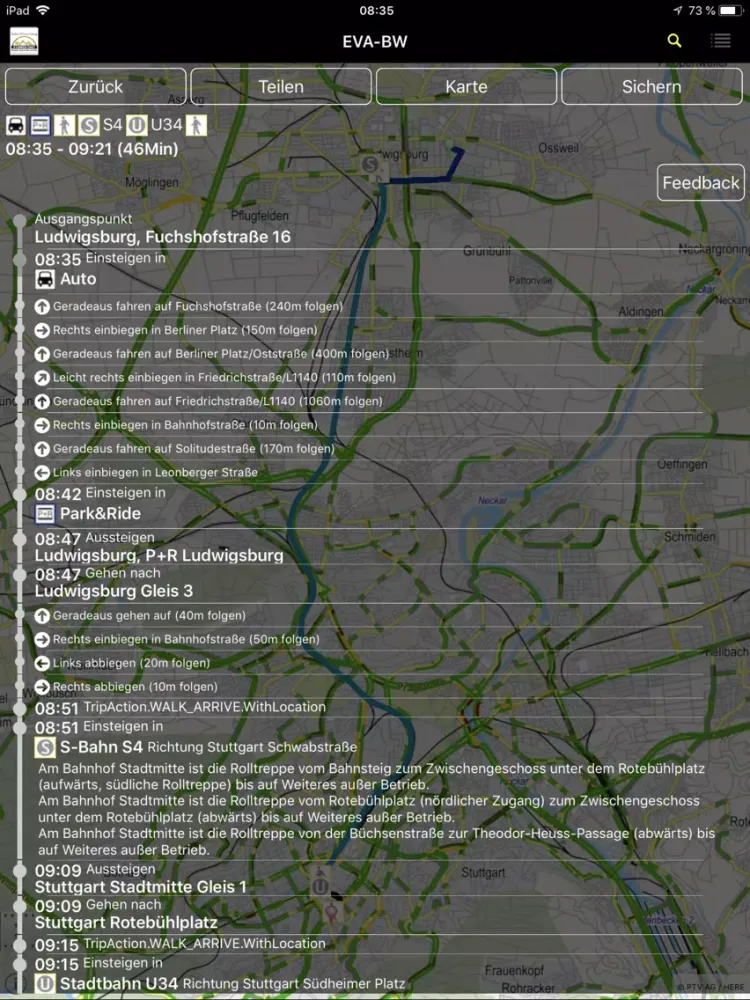Viewport: 750px width, 1000px height.
Task: Open the Karte map view
Action: 466,87
